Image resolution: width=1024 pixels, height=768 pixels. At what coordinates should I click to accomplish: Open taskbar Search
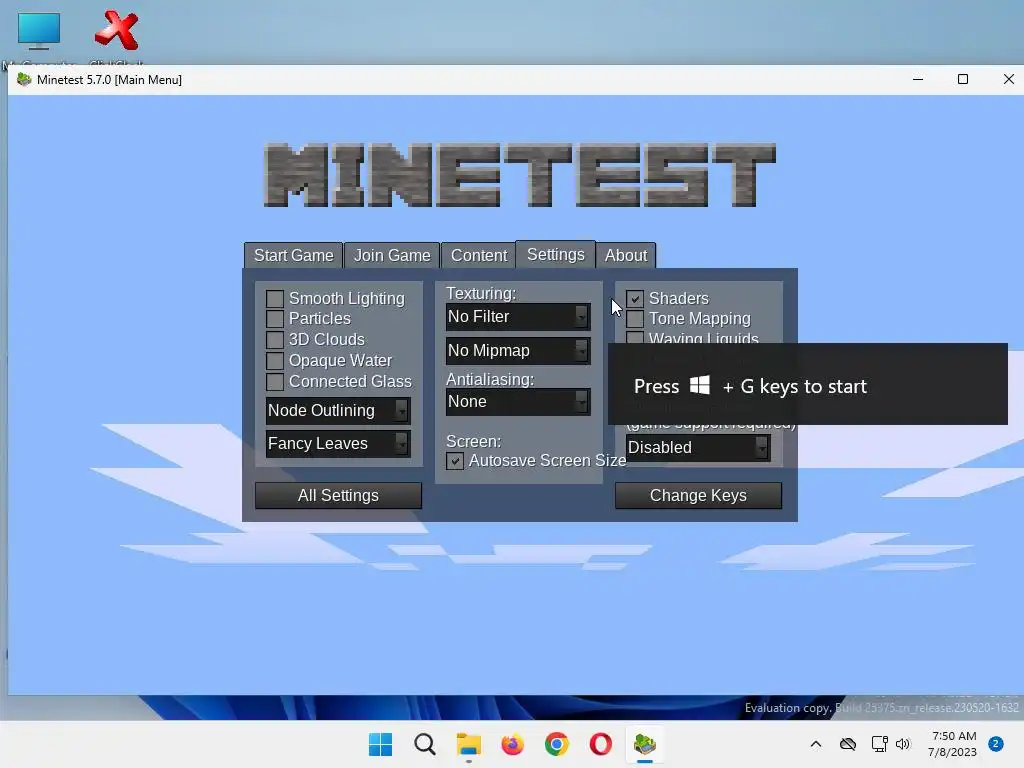(424, 744)
